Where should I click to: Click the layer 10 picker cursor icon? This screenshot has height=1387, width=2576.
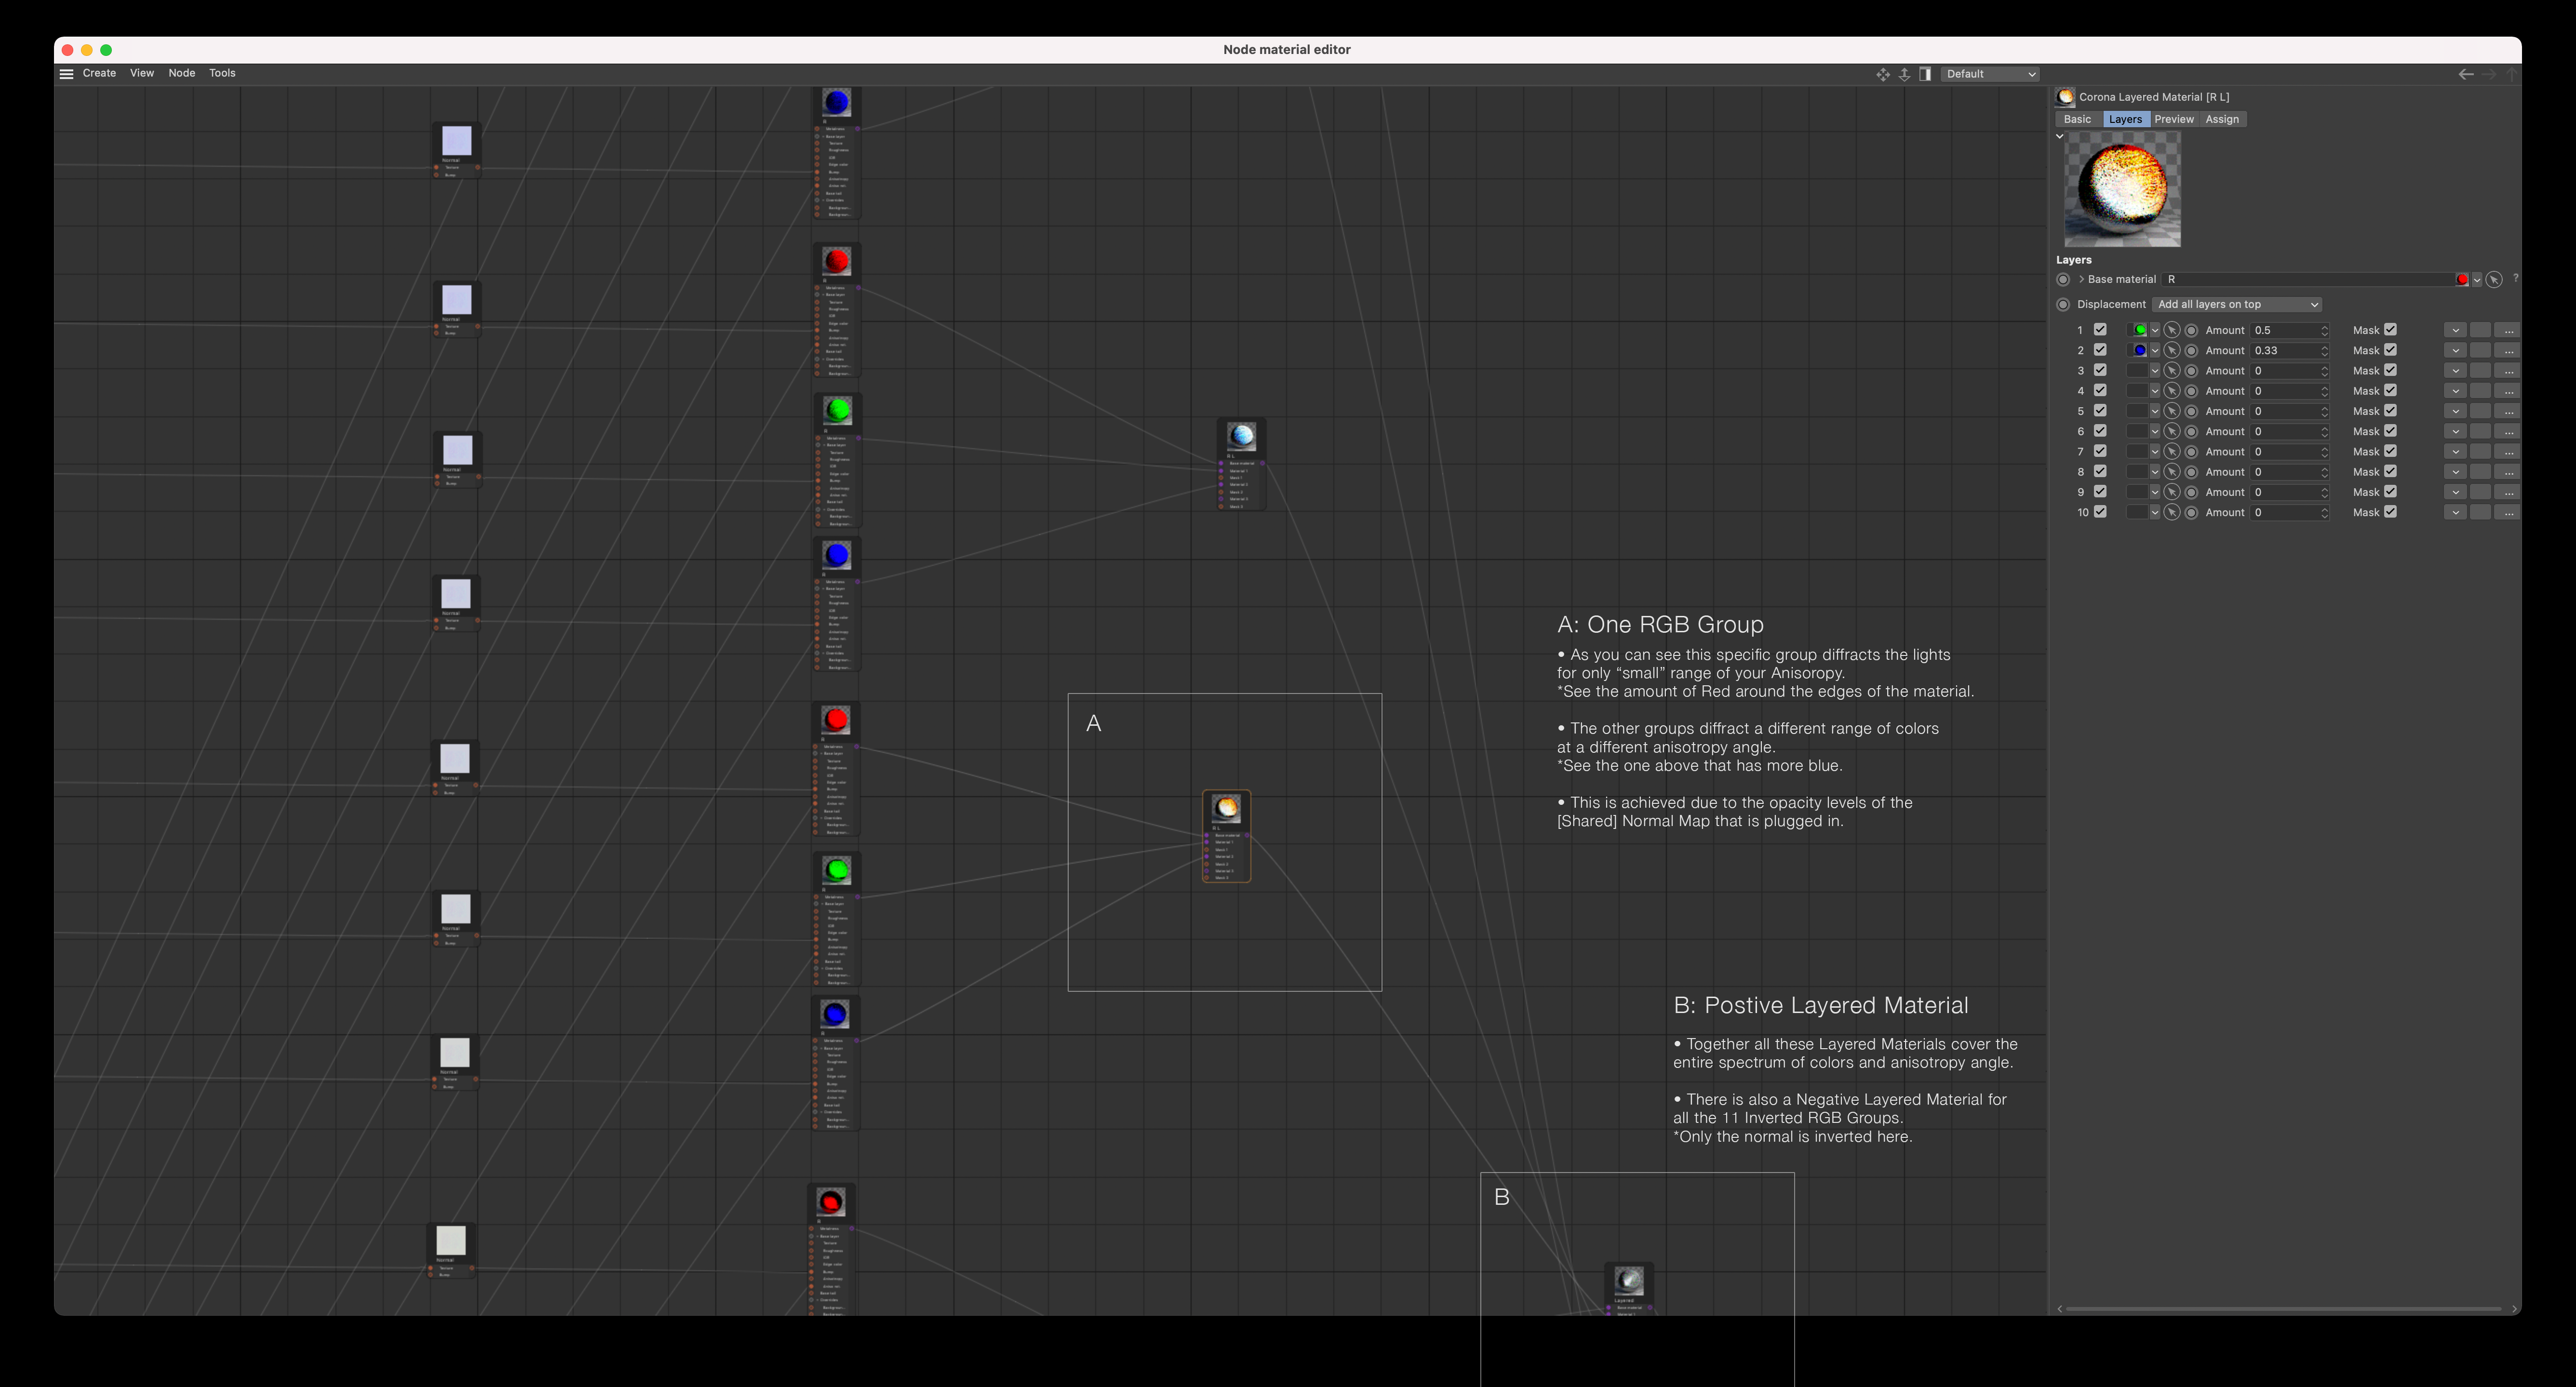(2172, 513)
